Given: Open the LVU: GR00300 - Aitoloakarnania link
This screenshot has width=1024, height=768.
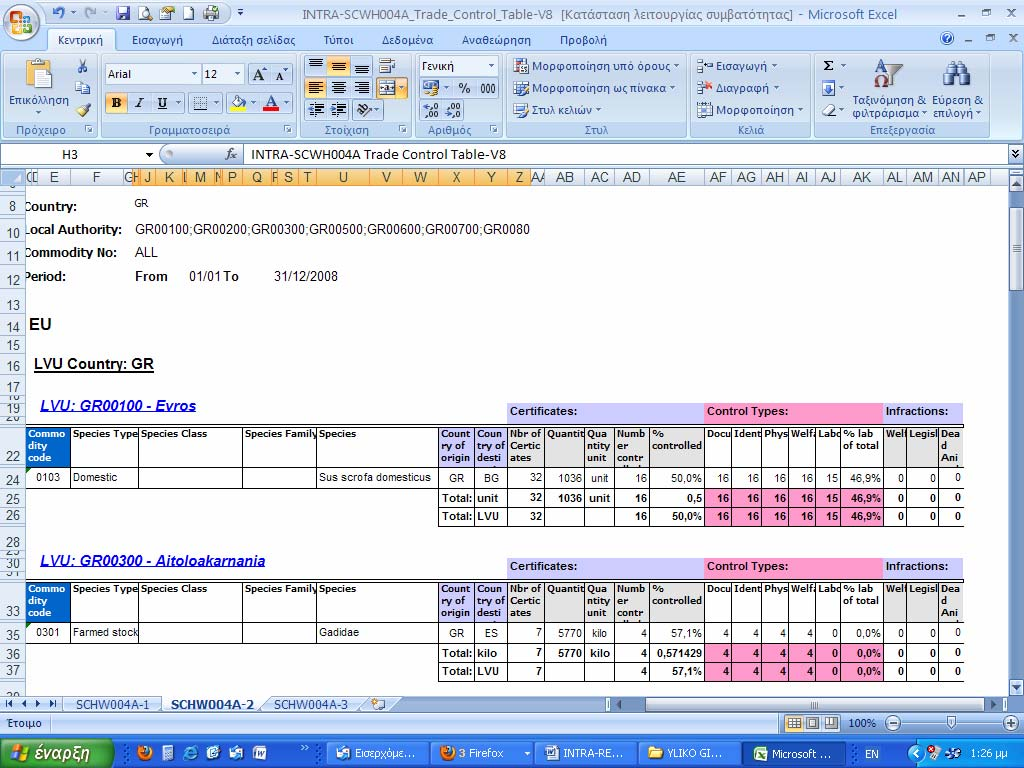Looking at the screenshot, I should point(153,561).
